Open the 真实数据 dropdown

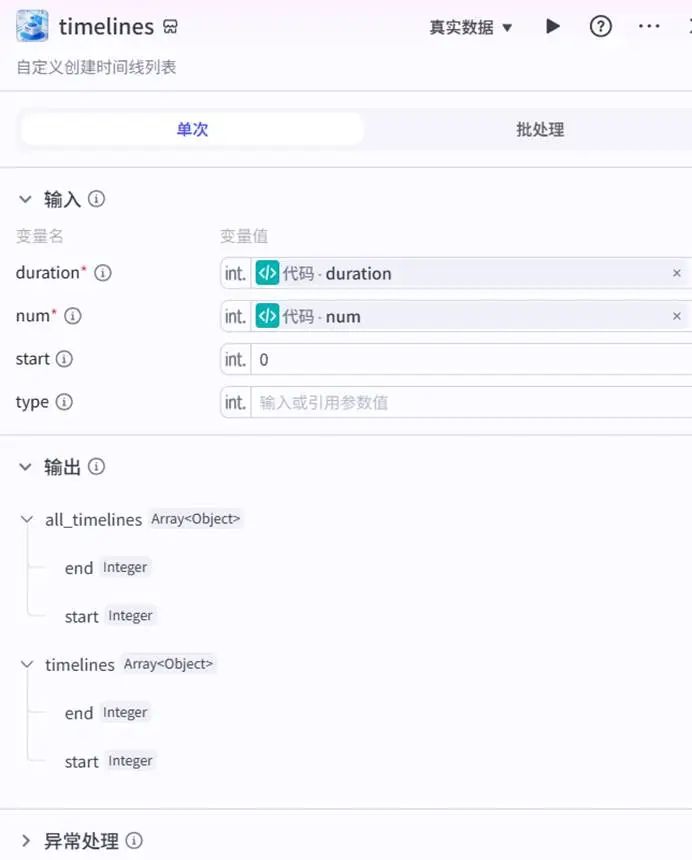tap(470, 27)
